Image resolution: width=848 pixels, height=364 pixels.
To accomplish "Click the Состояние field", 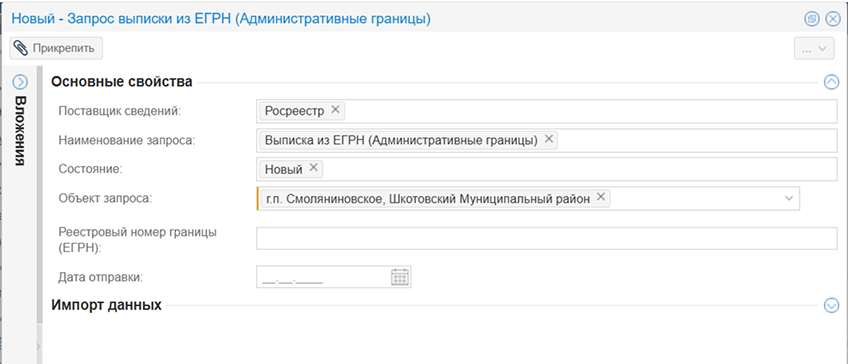I will click(x=547, y=169).
